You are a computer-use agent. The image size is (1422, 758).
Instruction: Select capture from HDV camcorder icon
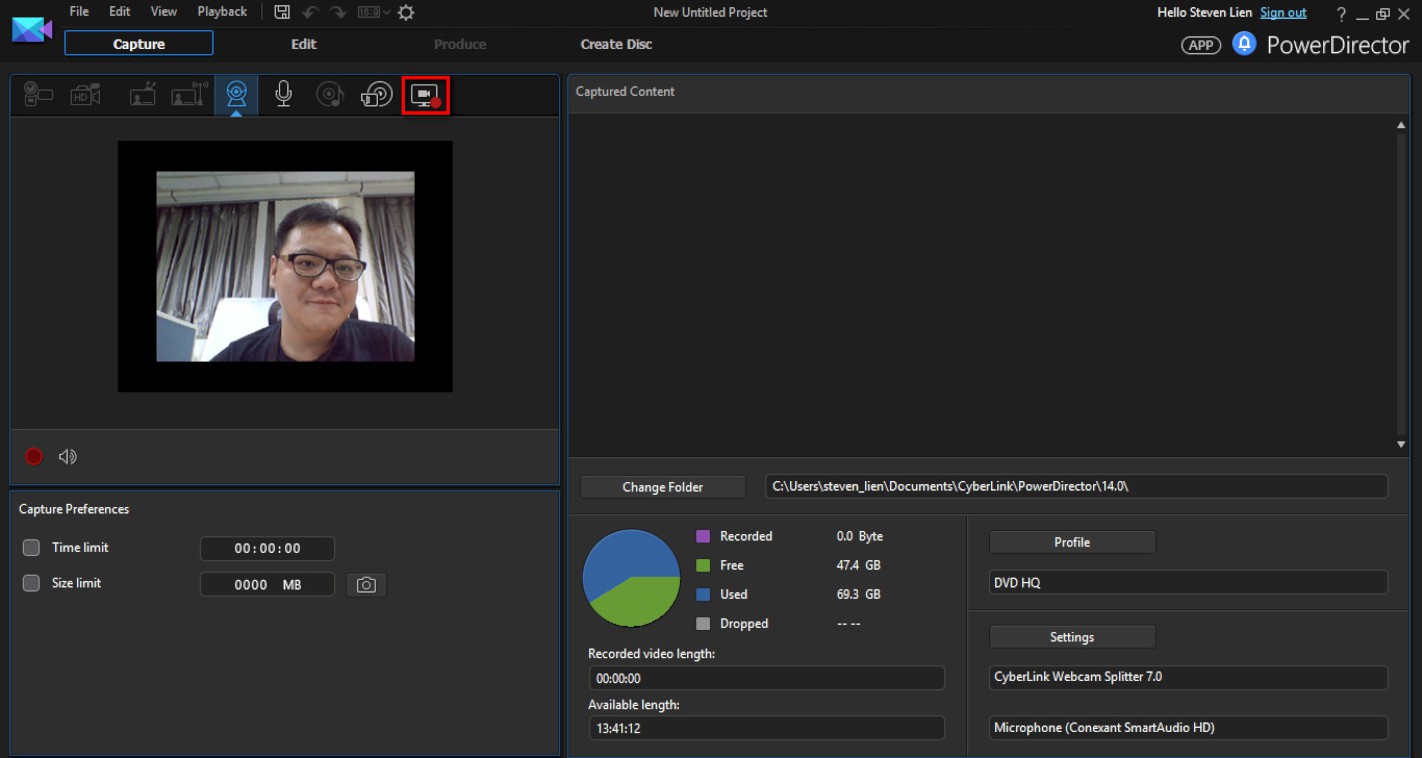(x=85, y=95)
